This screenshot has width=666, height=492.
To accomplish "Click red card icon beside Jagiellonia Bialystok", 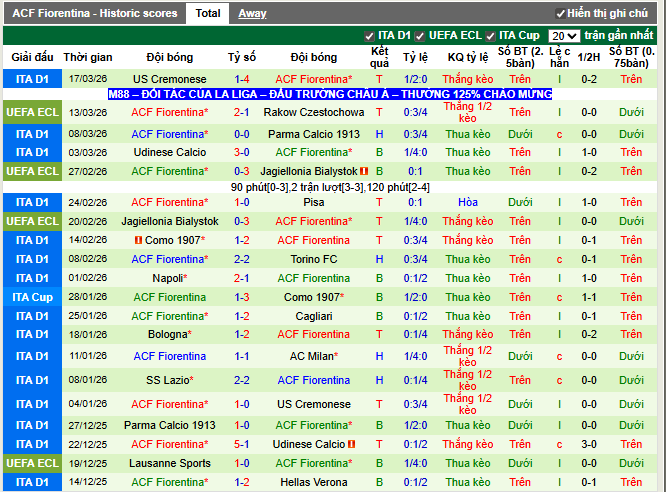I will 365,171.
